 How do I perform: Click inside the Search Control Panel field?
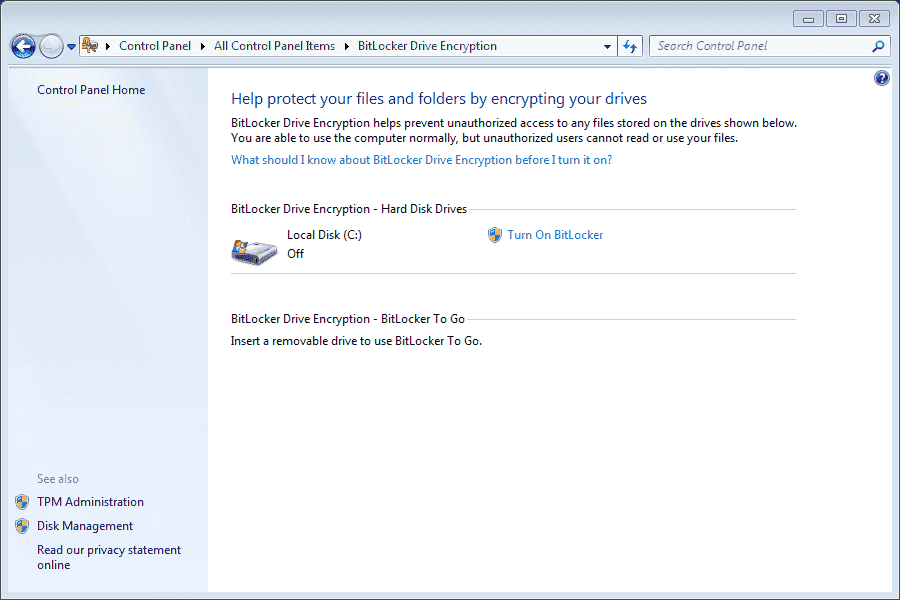coord(760,45)
